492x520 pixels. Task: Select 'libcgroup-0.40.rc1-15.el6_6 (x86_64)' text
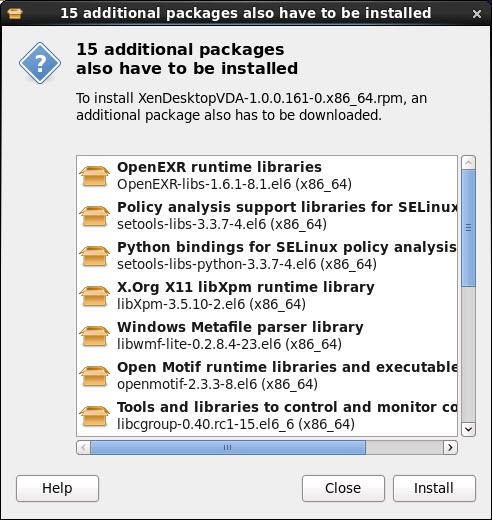[236, 424]
